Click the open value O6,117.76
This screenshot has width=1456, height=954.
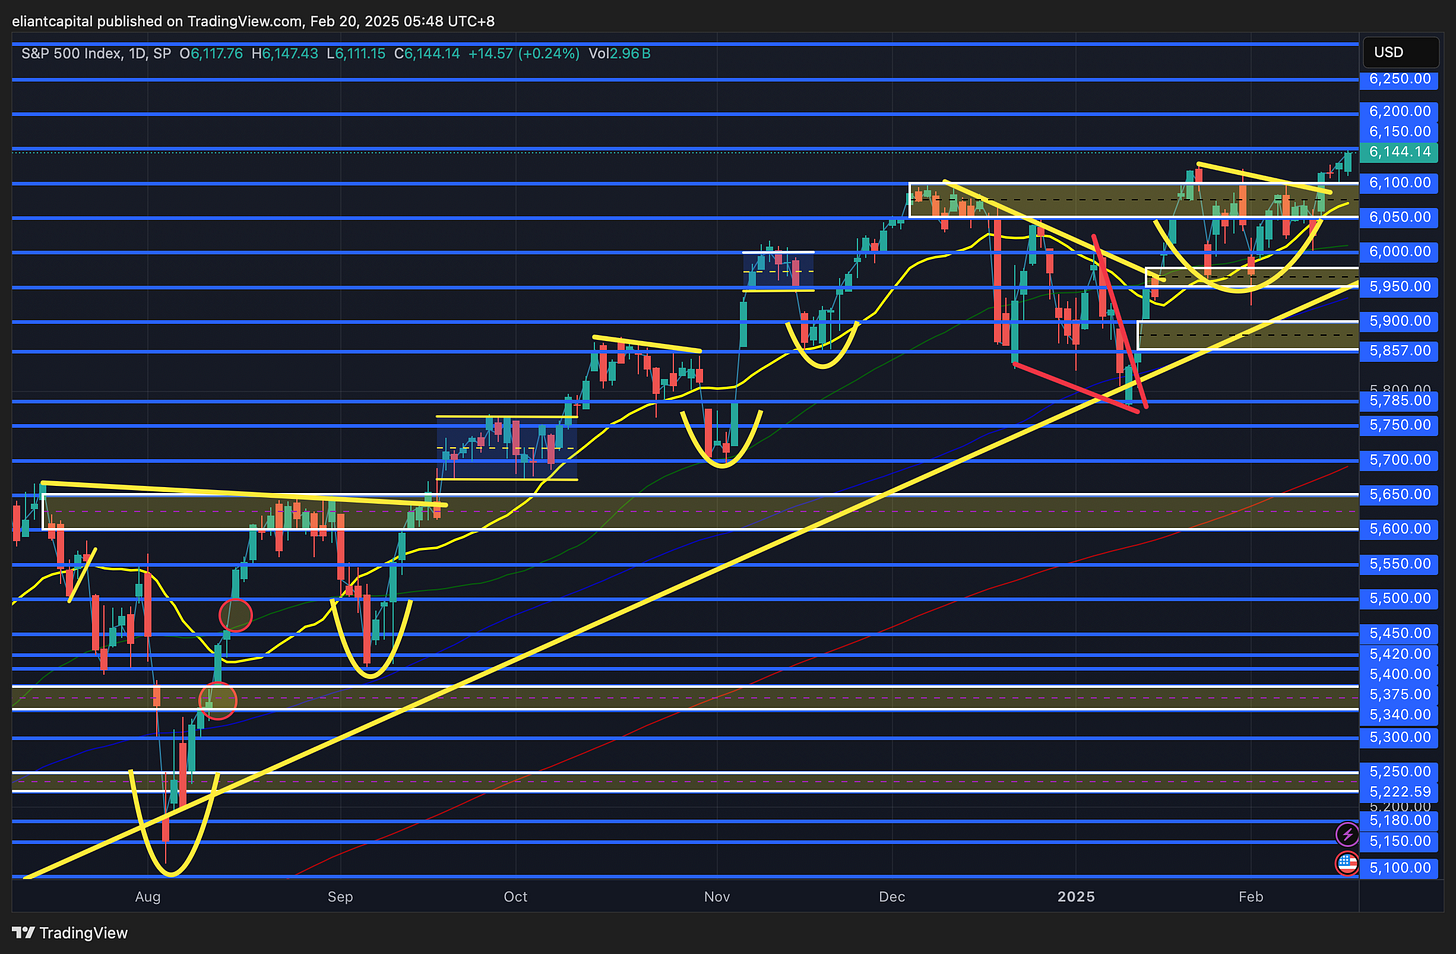coord(211,53)
